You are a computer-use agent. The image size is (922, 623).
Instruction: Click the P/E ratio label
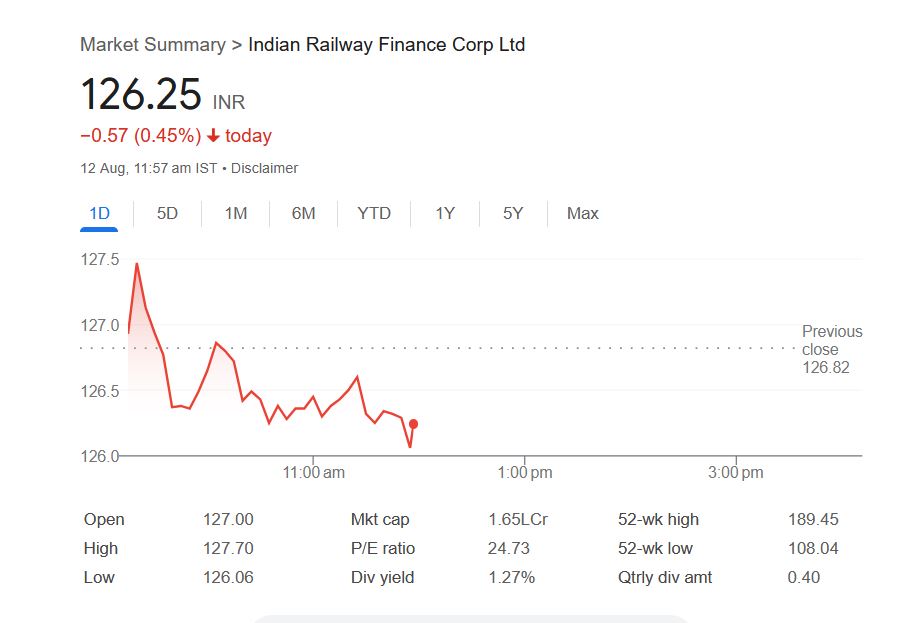click(x=383, y=548)
